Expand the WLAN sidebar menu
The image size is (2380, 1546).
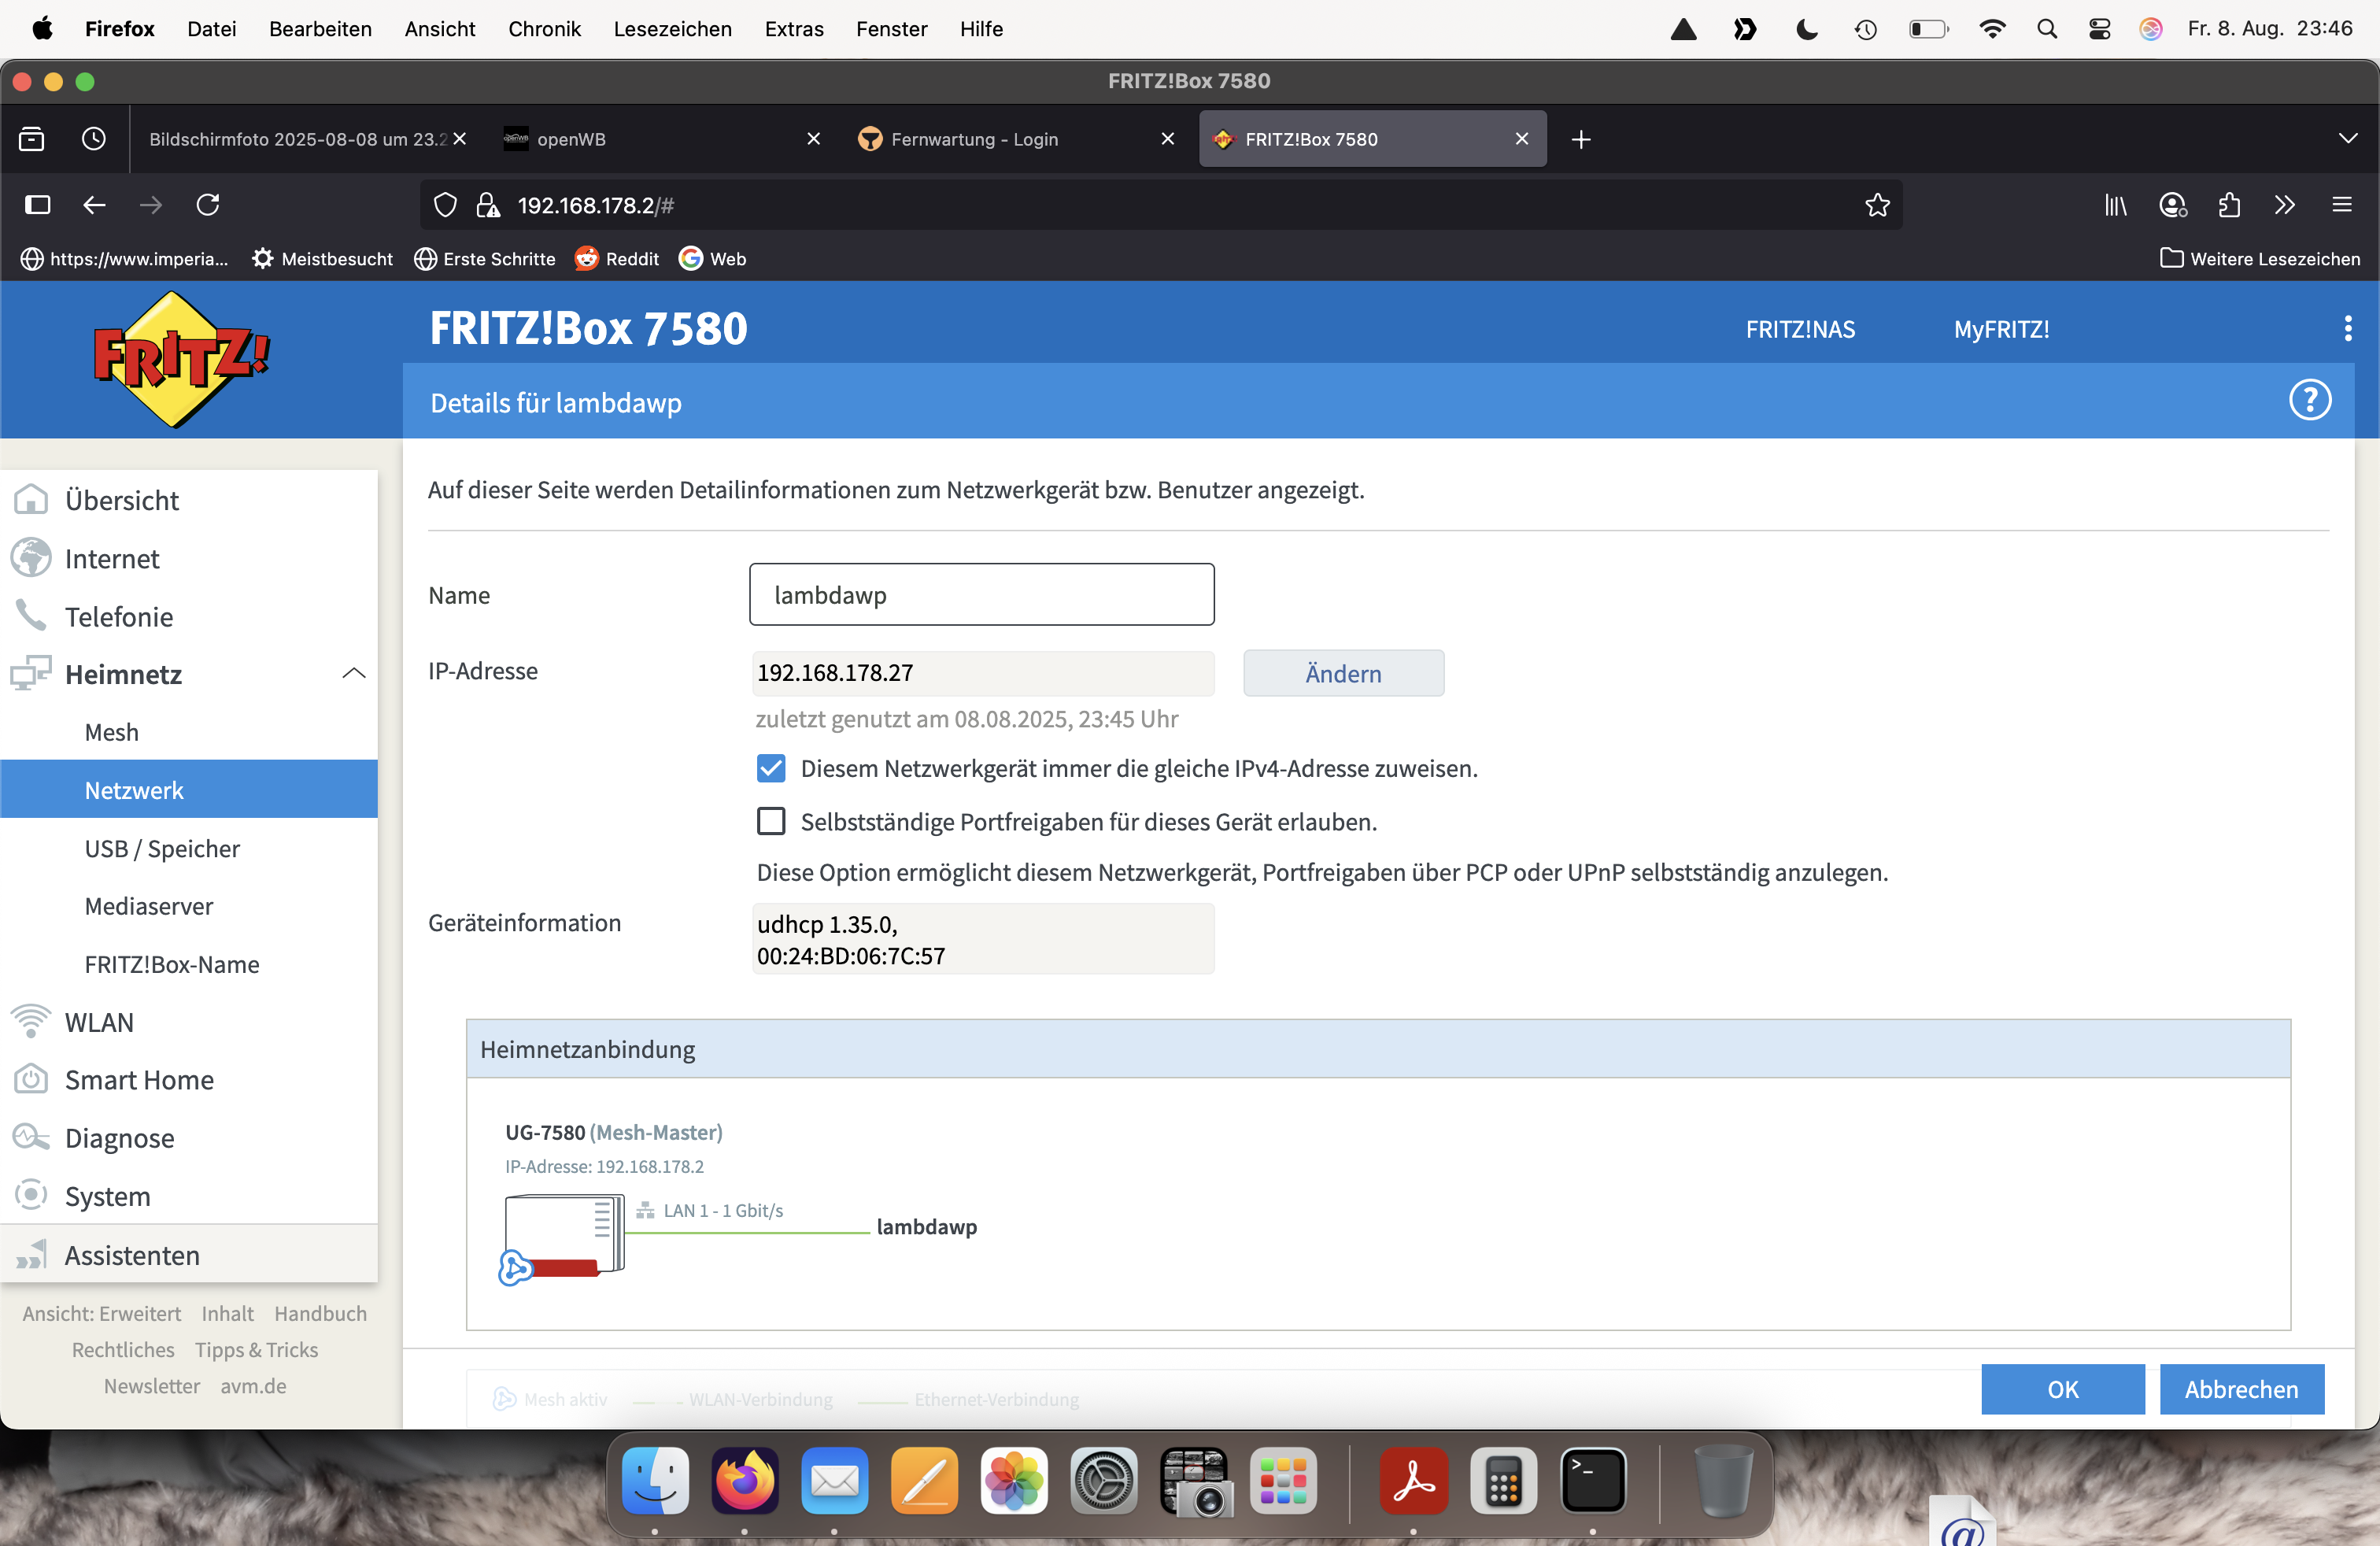[99, 1022]
